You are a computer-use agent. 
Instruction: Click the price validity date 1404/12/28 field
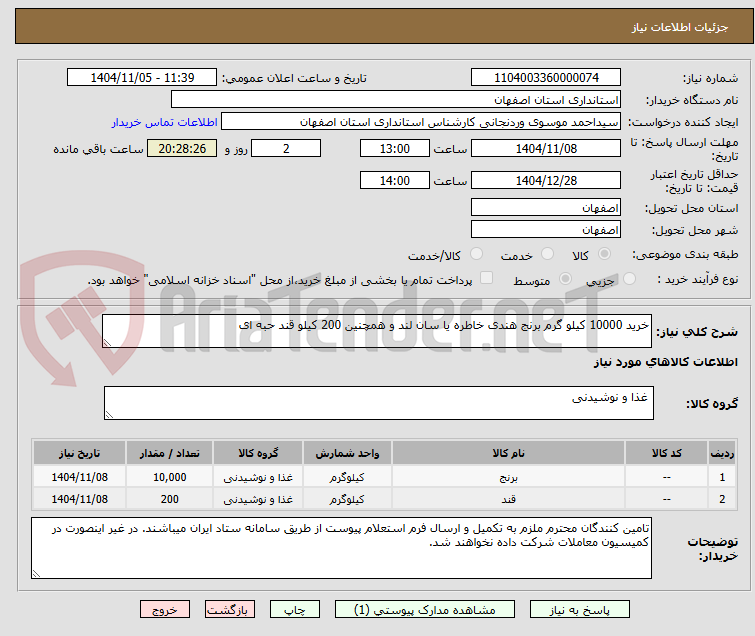[x=546, y=180]
